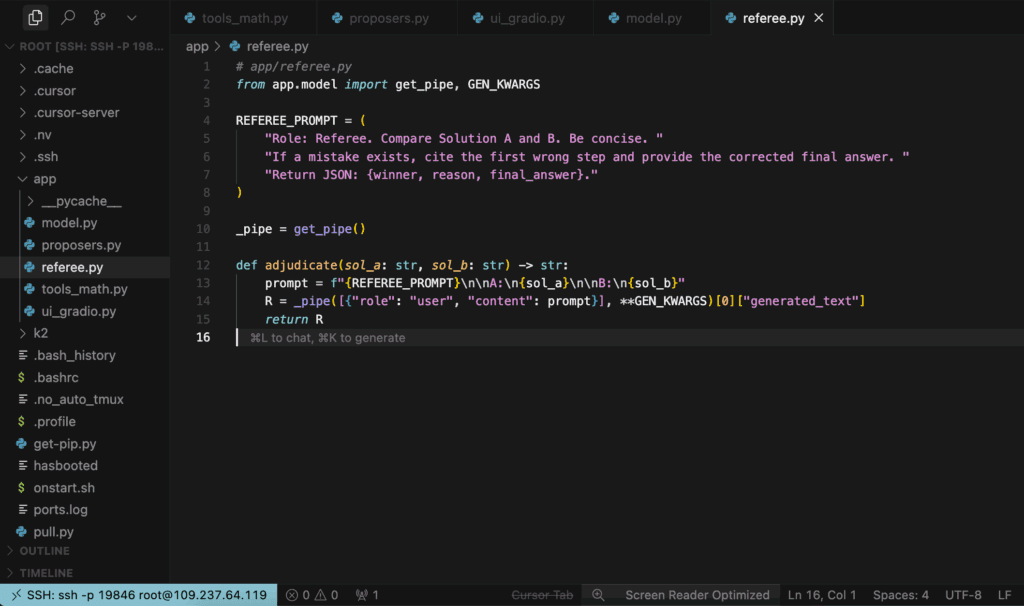The height and width of the screenshot is (606, 1024).
Task: Open errors and warnings problems indicator
Action: [x=312, y=595]
